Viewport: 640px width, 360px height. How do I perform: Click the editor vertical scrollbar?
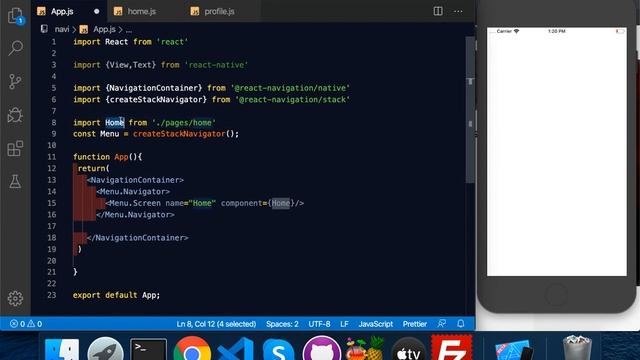[470, 110]
